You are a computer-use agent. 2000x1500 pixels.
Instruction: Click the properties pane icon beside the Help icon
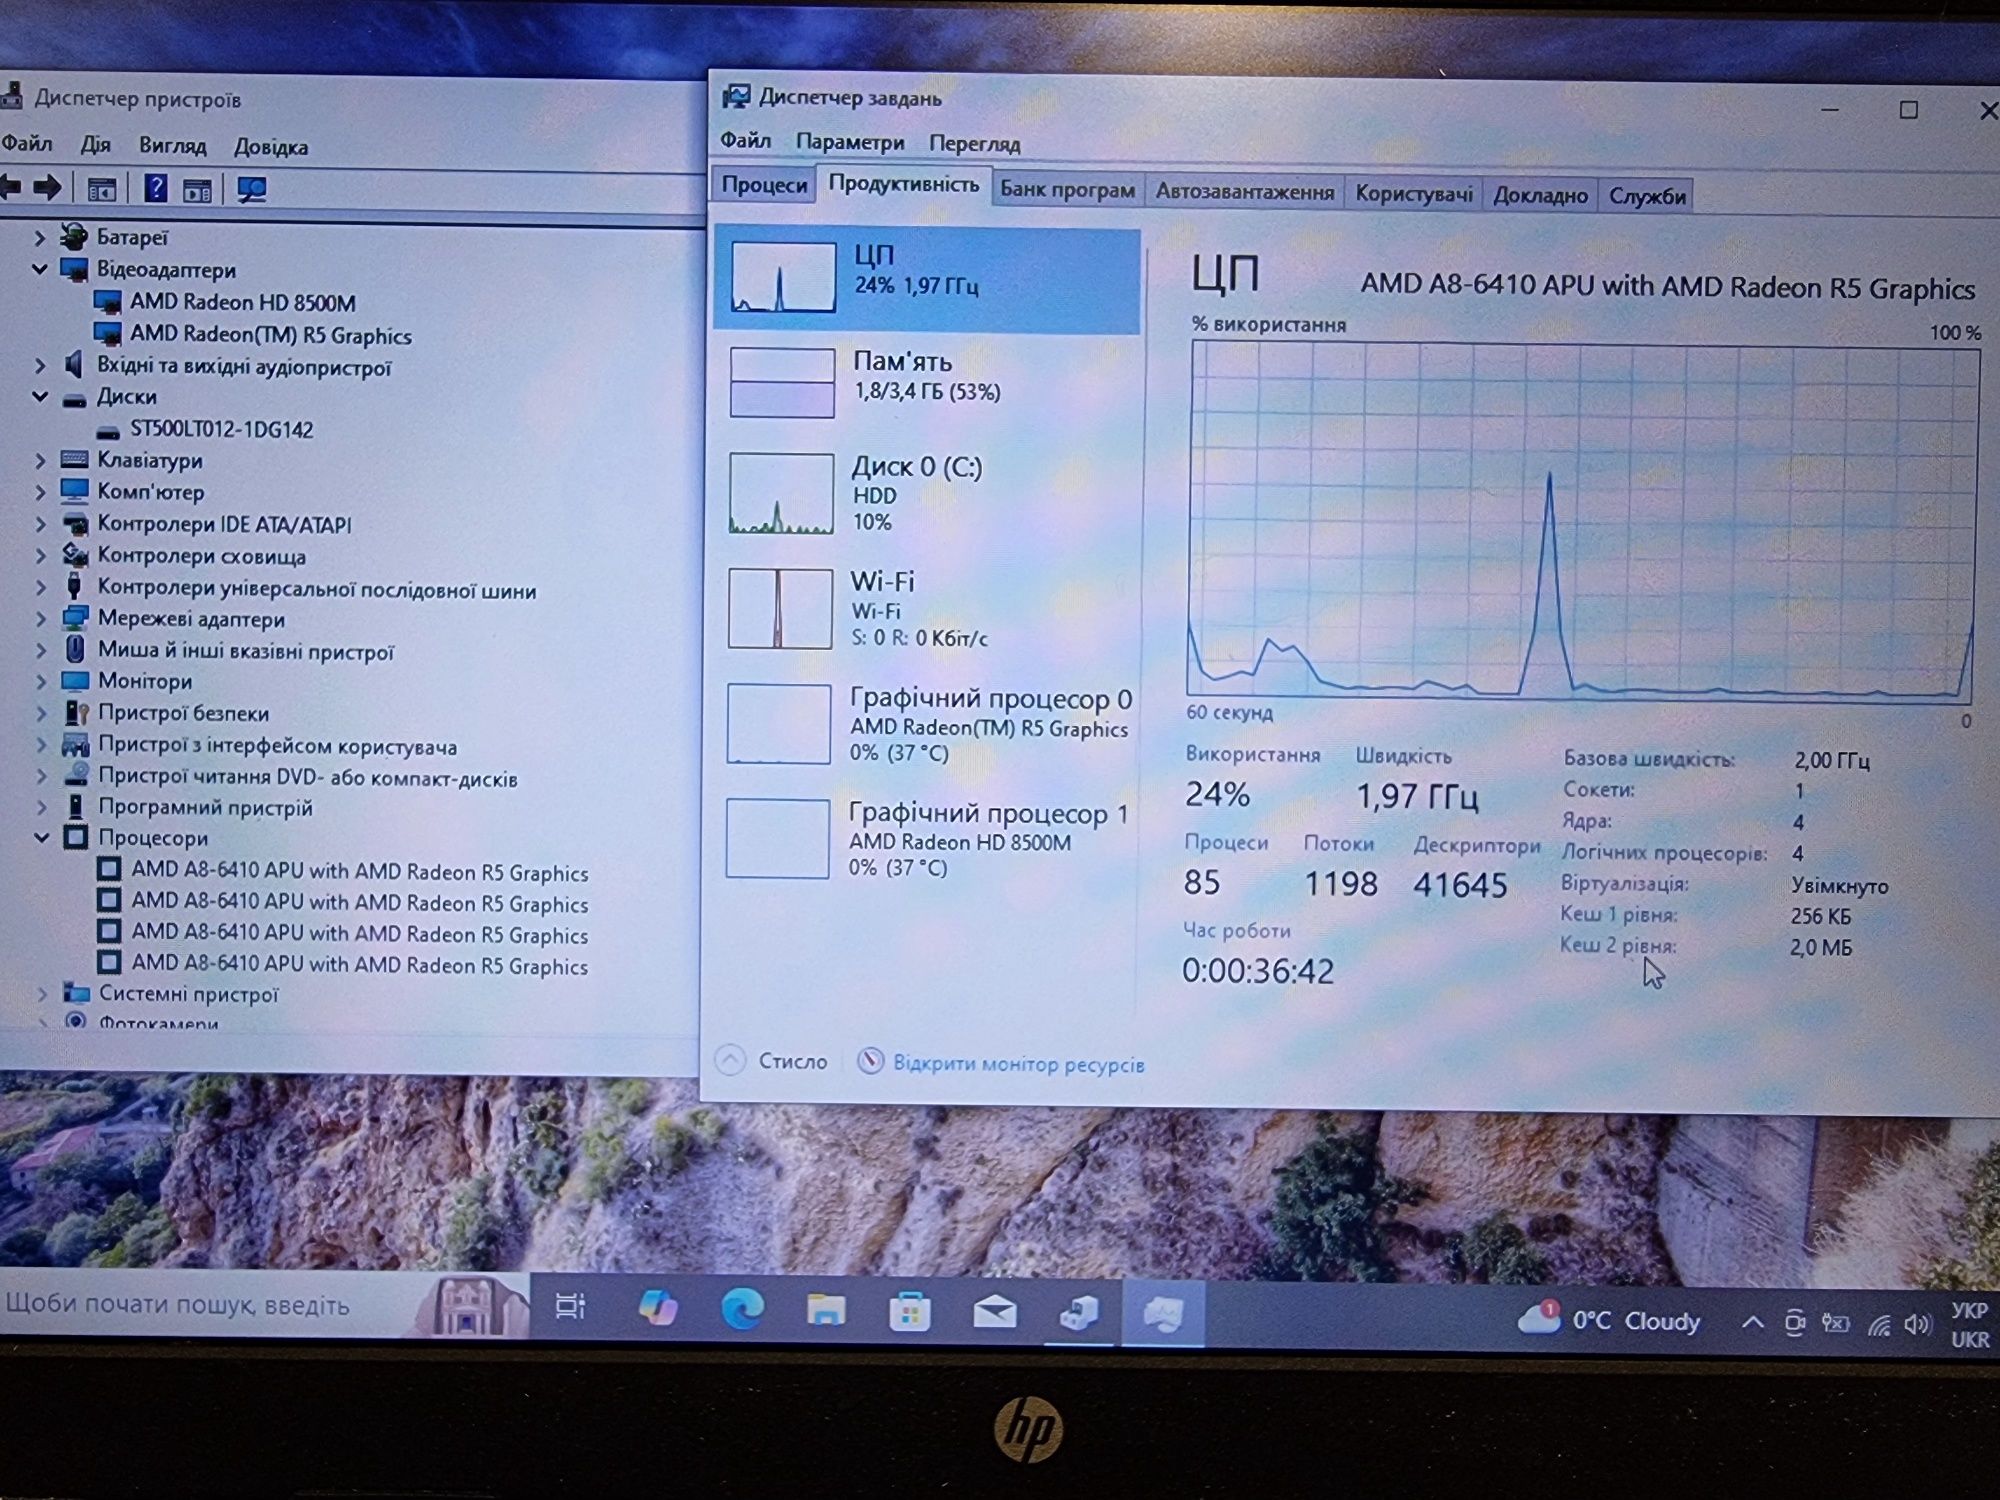[197, 189]
